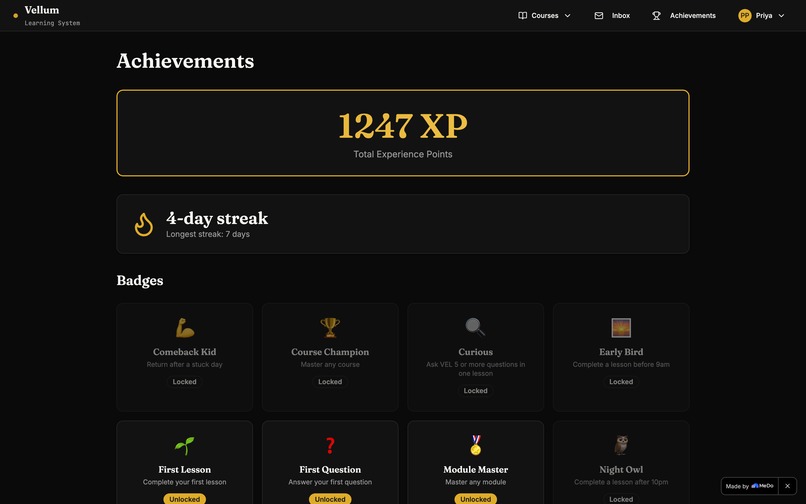Viewport: 806px width, 504px height.
Task: Click Ask VEL 5 or more questions description
Action: click(x=475, y=369)
